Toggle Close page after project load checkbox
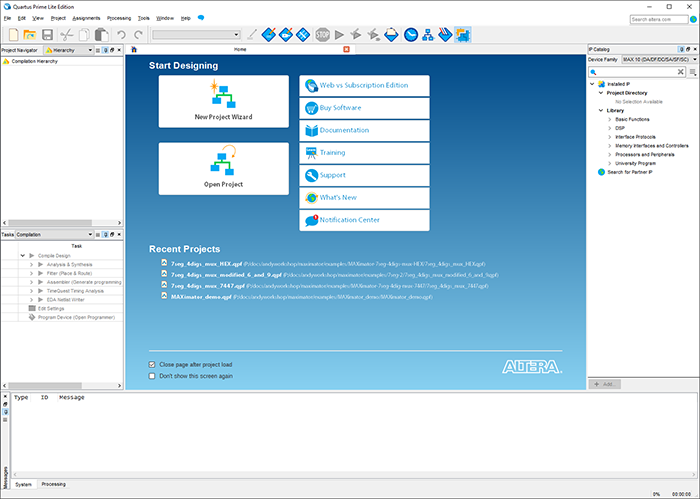700x499 pixels. [x=152, y=365]
